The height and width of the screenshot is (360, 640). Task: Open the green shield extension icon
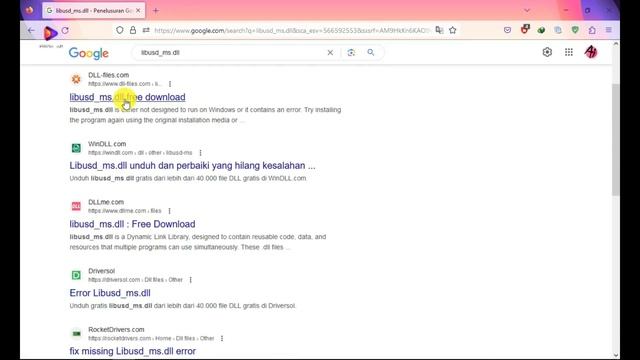(x=575, y=30)
